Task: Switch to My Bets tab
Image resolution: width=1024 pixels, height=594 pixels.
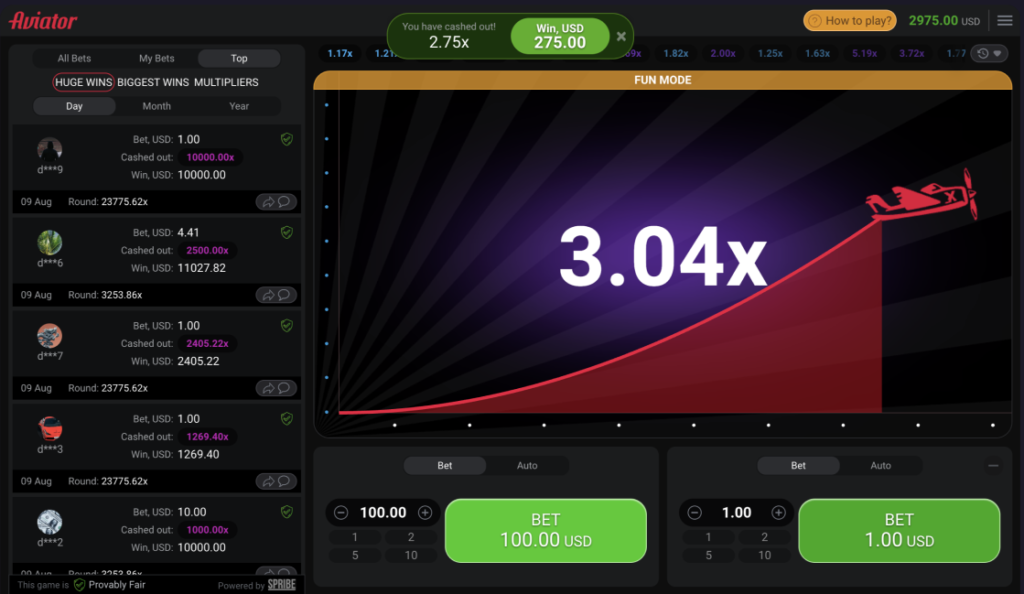Action: [x=157, y=58]
